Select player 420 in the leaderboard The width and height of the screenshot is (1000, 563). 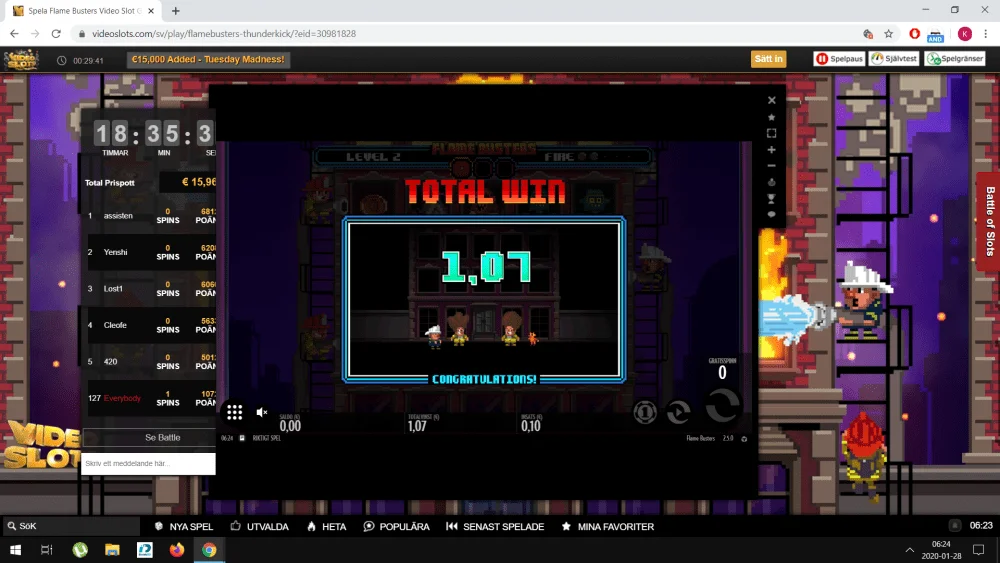(110, 362)
